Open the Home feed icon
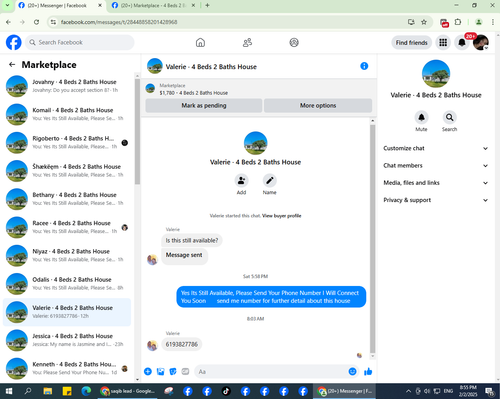The image size is (500, 399). 200,42
